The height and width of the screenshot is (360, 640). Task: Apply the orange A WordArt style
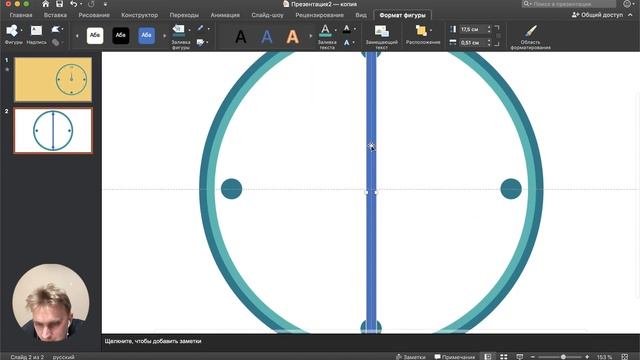[293, 37]
